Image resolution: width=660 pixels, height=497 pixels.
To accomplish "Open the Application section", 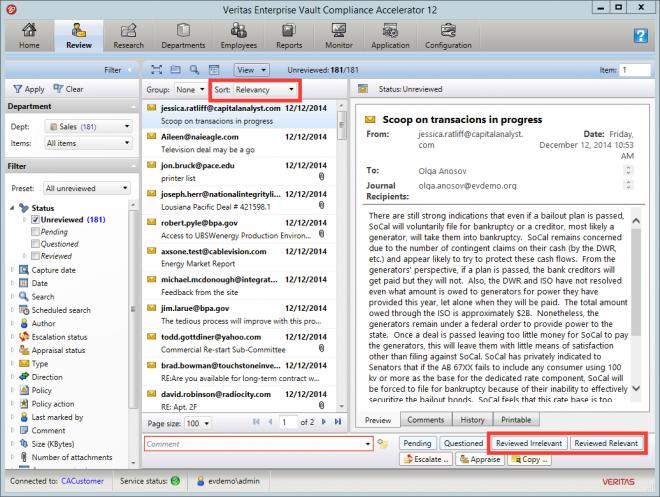I will coord(390,36).
